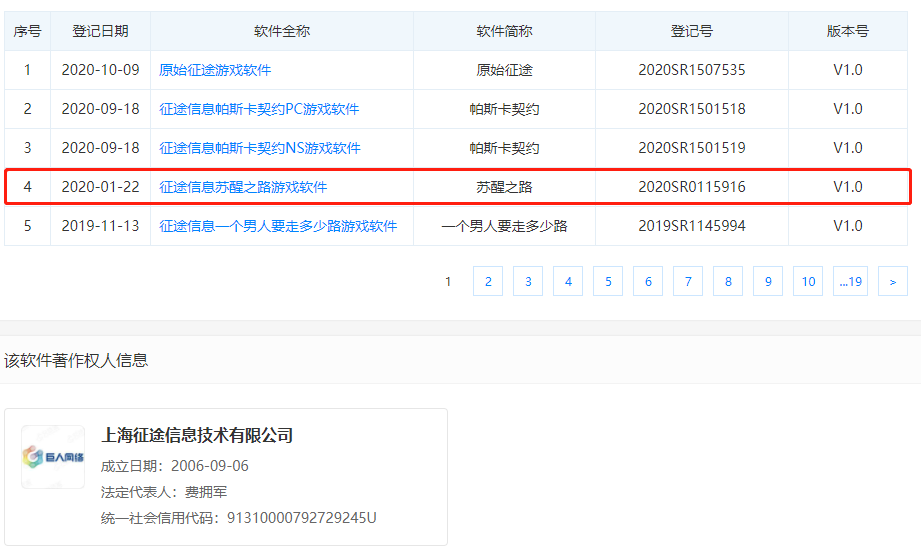Click the 软件简称 column header

(x=505, y=31)
